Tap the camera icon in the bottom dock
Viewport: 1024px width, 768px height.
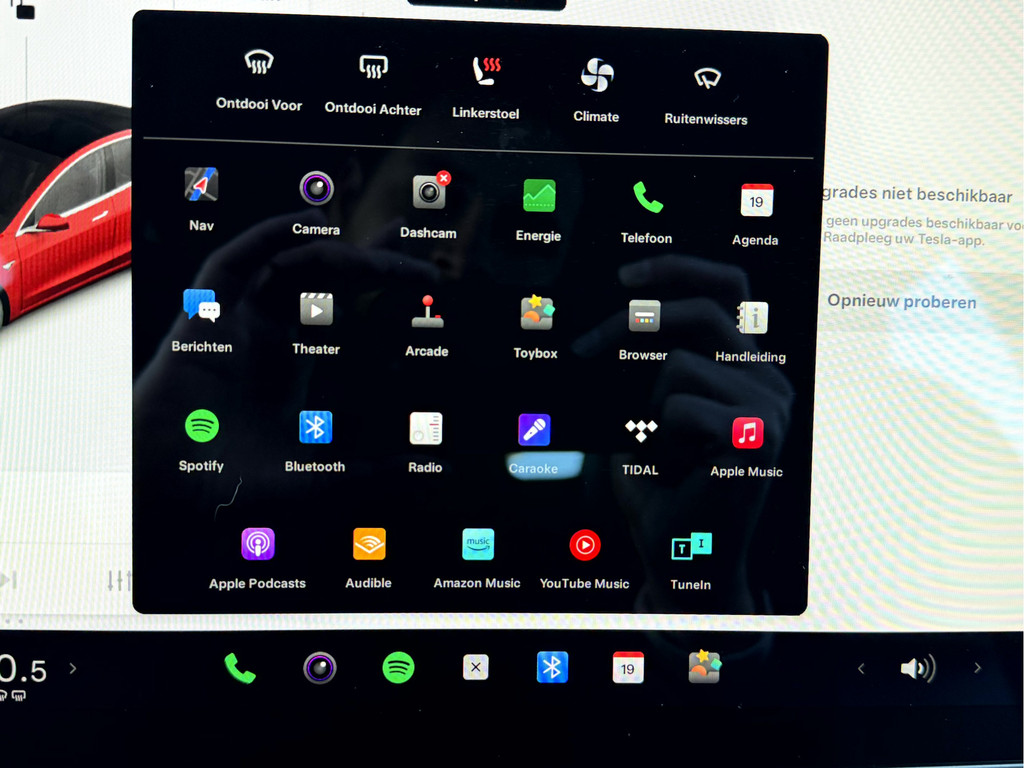(320, 668)
